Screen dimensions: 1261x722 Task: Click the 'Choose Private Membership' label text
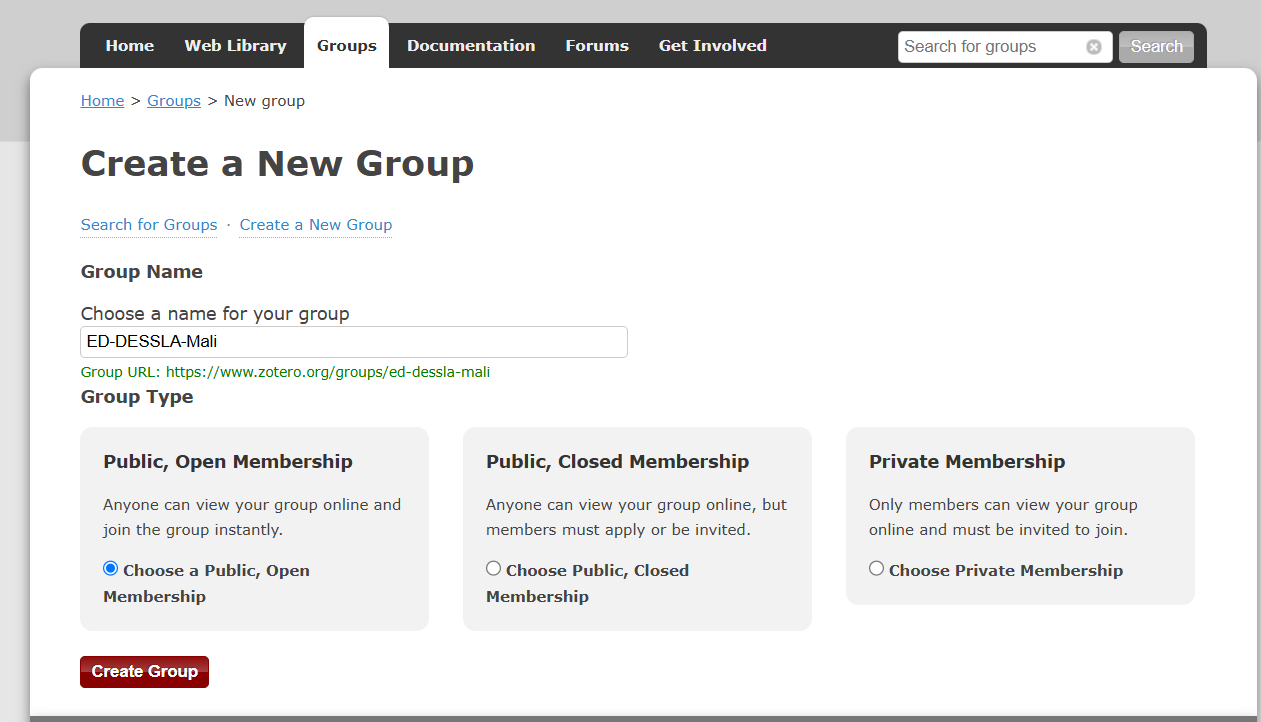1006,571
